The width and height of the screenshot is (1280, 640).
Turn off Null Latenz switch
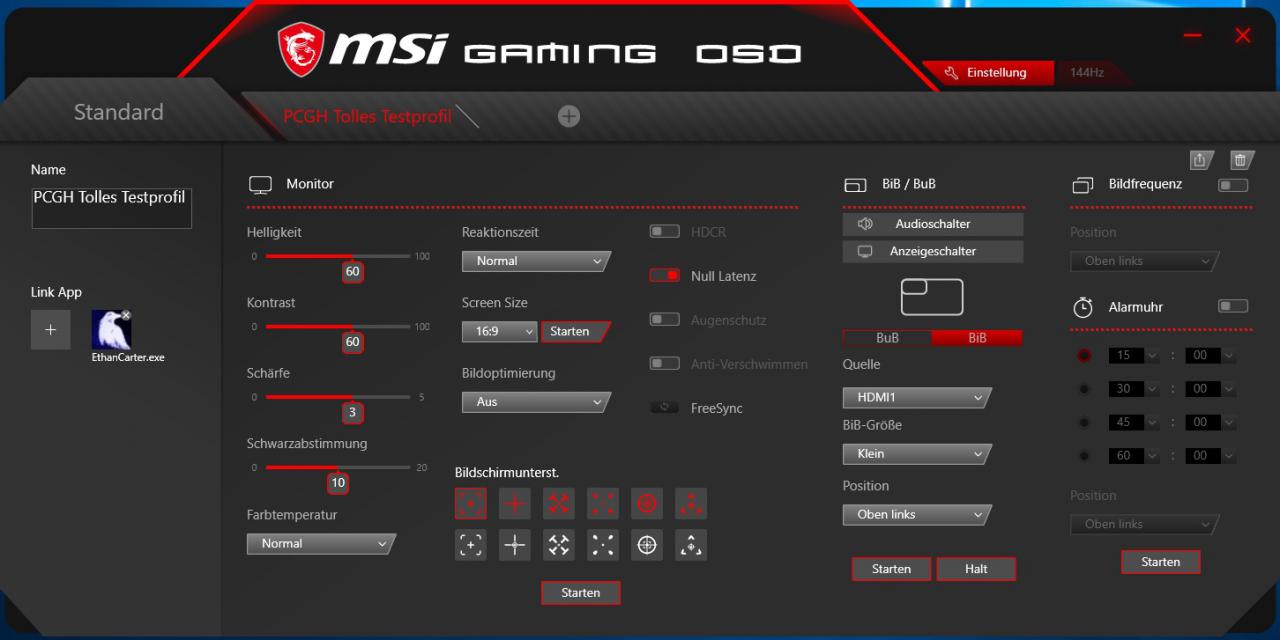664,276
